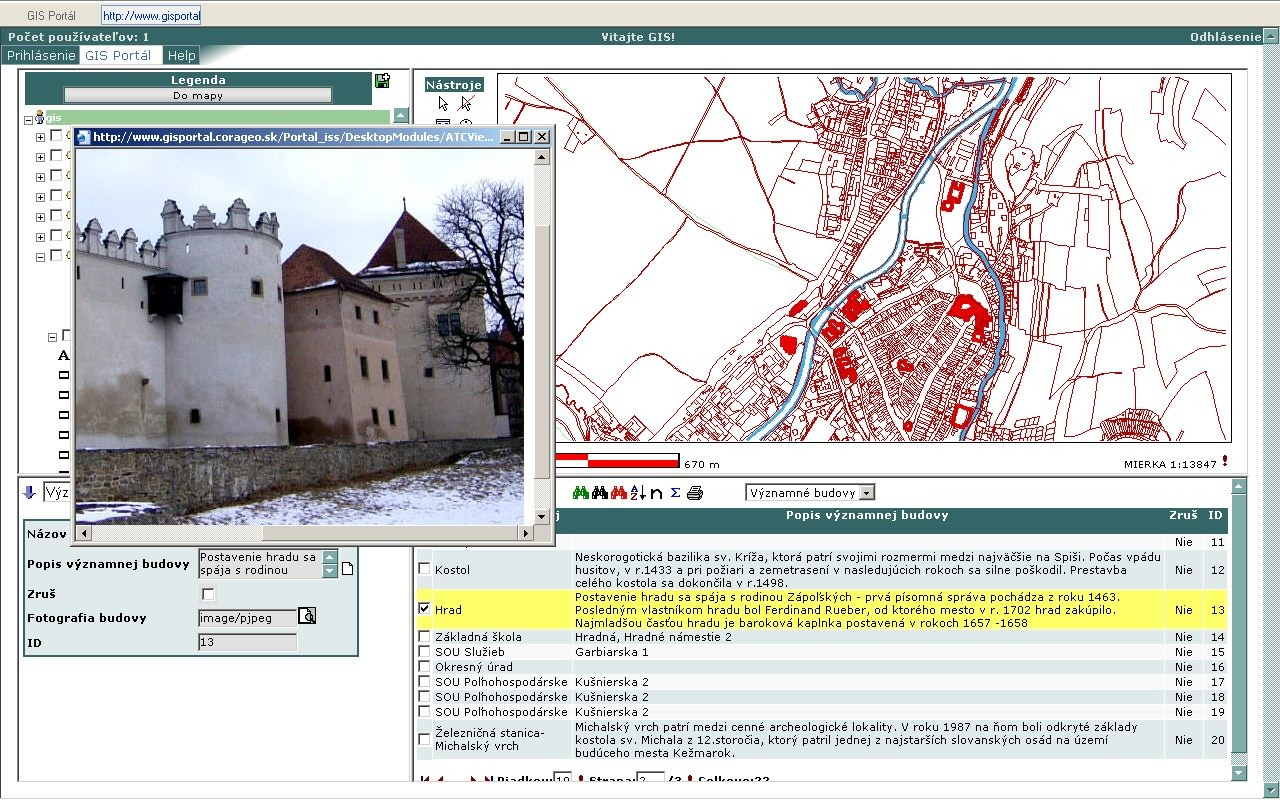Tick the checkbox in the Kostol row
The width and height of the screenshot is (1280, 800).
click(425, 569)
